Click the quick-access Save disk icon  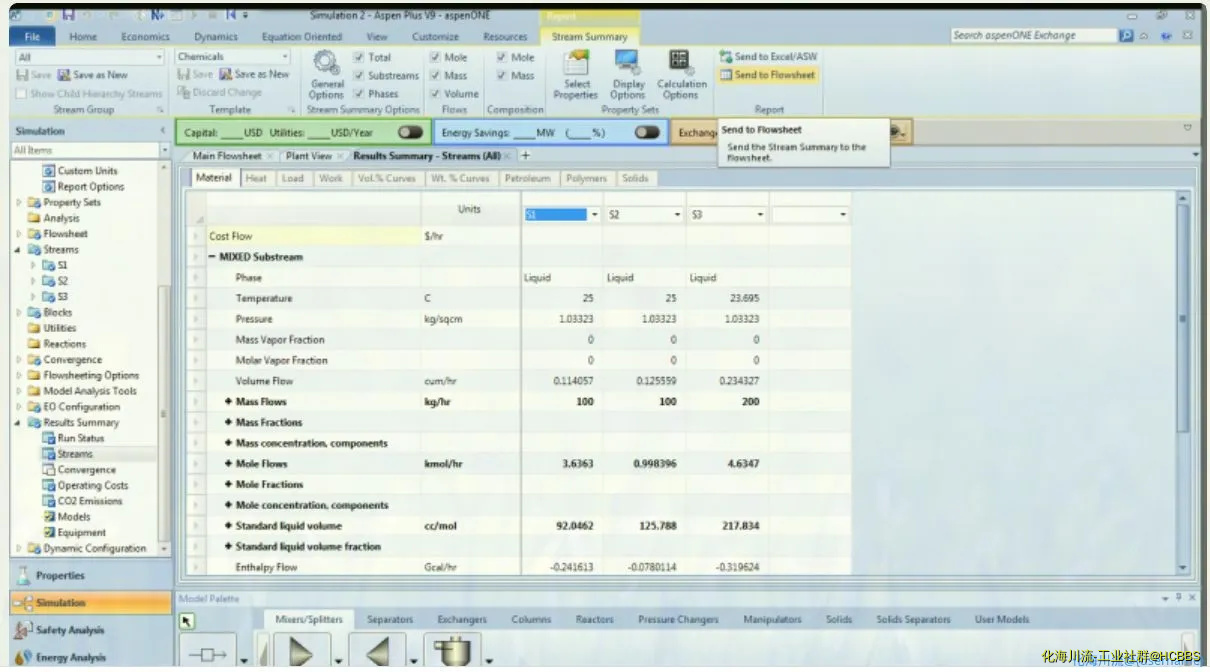[68, 16]
